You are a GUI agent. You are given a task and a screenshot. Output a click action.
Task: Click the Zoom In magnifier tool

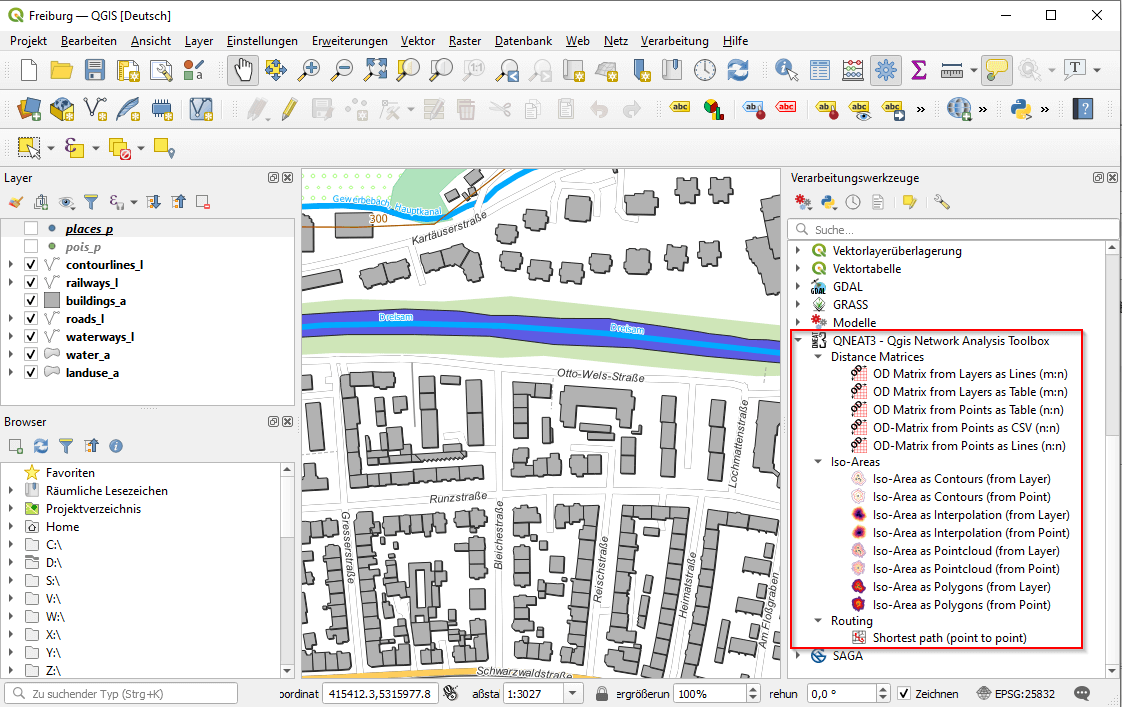310,70
